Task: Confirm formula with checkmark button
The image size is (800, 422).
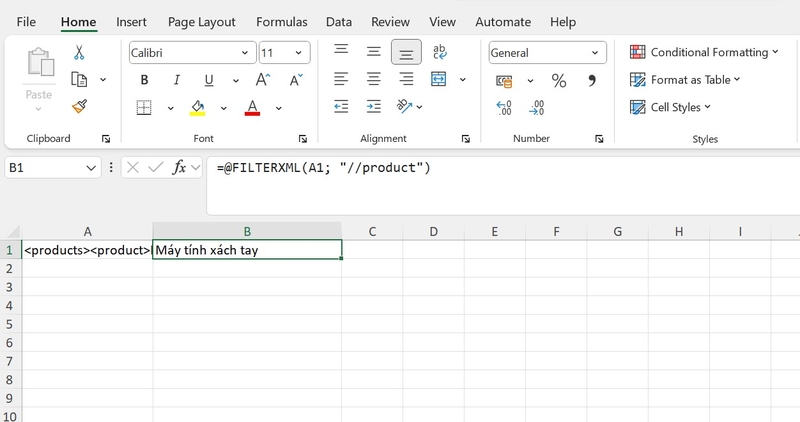Action: click(156, 167)
